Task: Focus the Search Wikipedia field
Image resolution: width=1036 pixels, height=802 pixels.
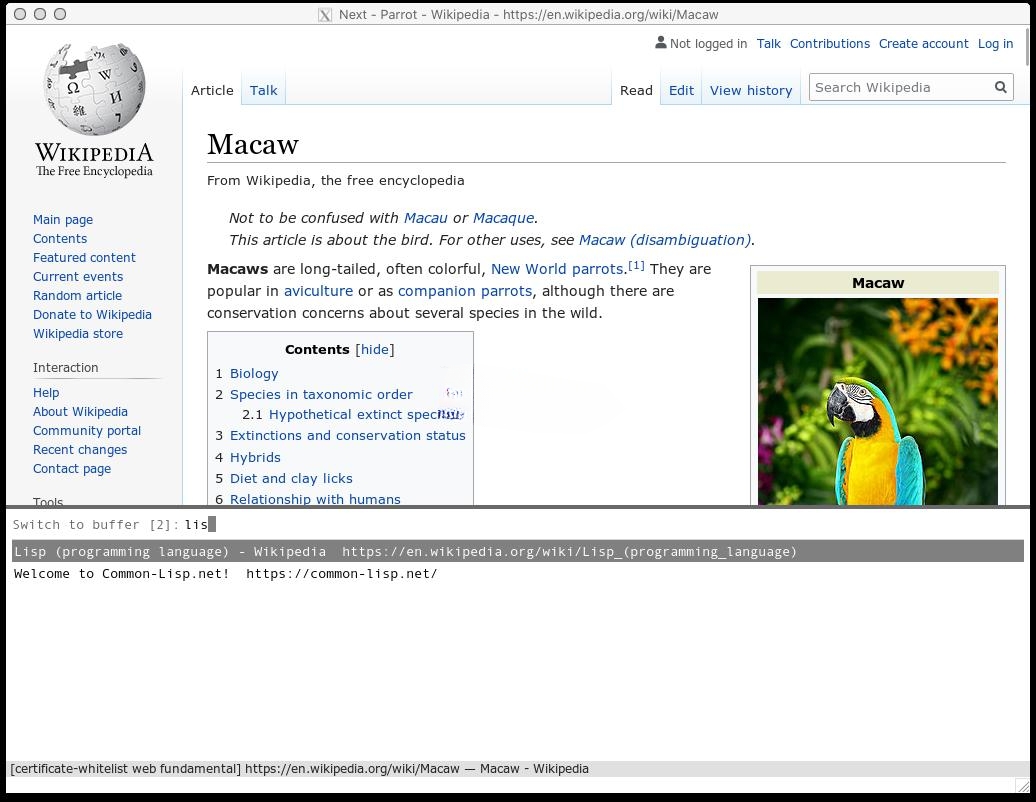Action: [x=898, y=88]
